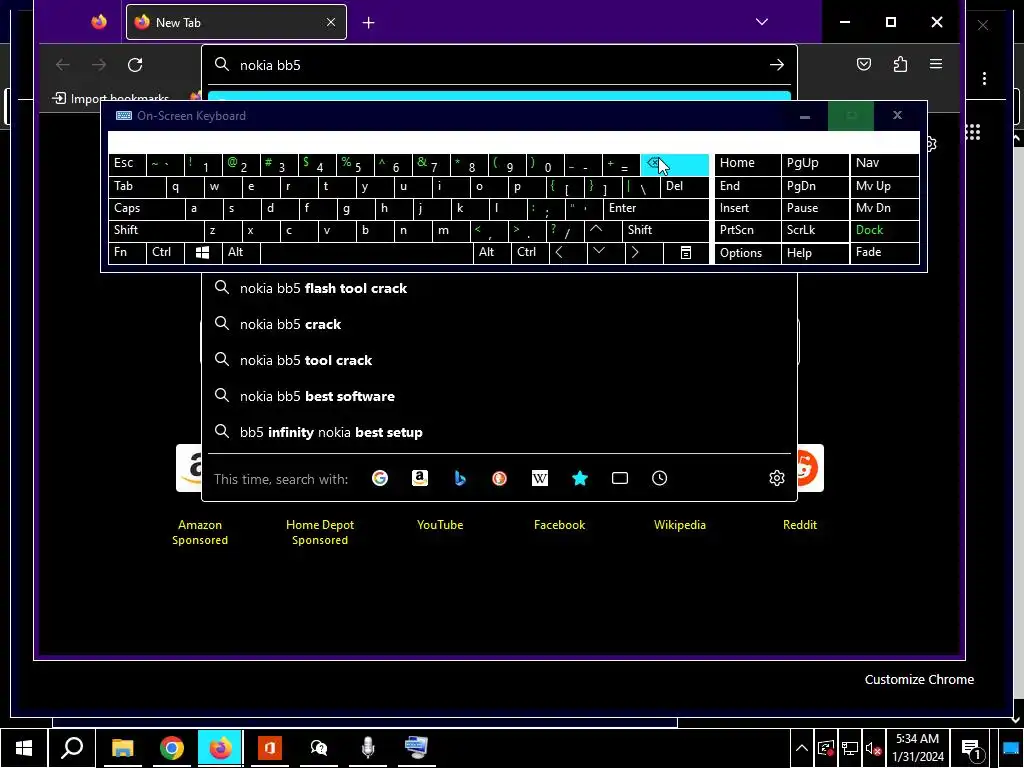Toggle the left Alt key

pos(241,253)
